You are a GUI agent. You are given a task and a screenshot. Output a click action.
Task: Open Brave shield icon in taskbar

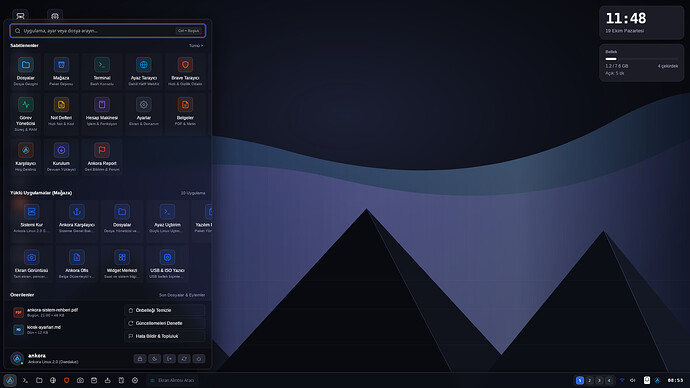click(x=66, y=381)
